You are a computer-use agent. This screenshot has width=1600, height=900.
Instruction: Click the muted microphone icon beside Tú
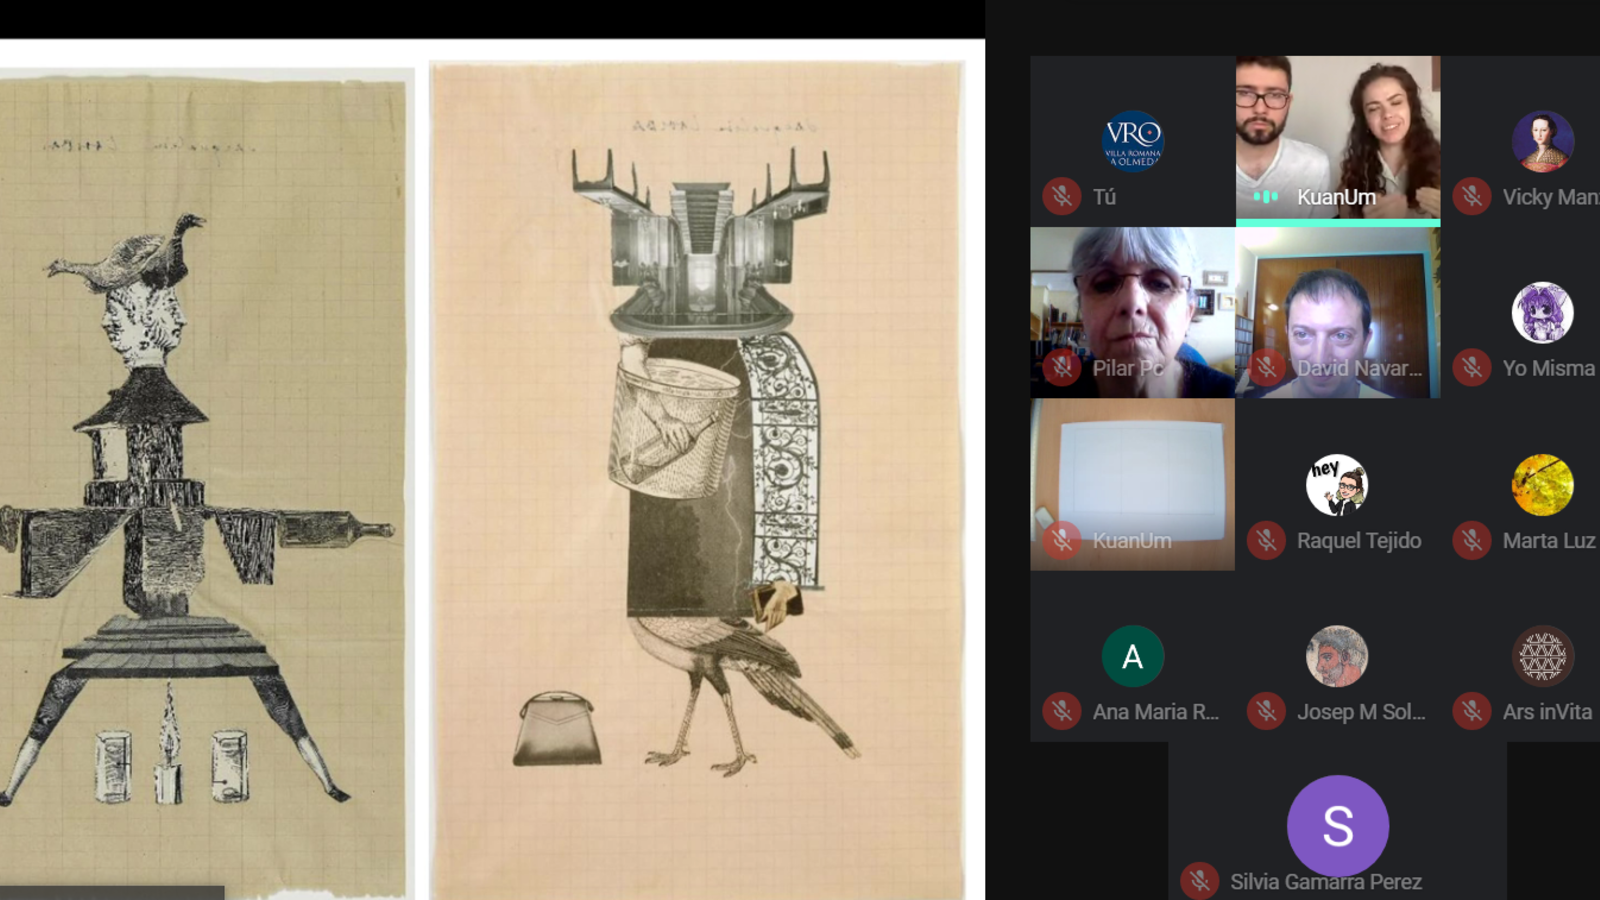click(x=1062, y=196)
